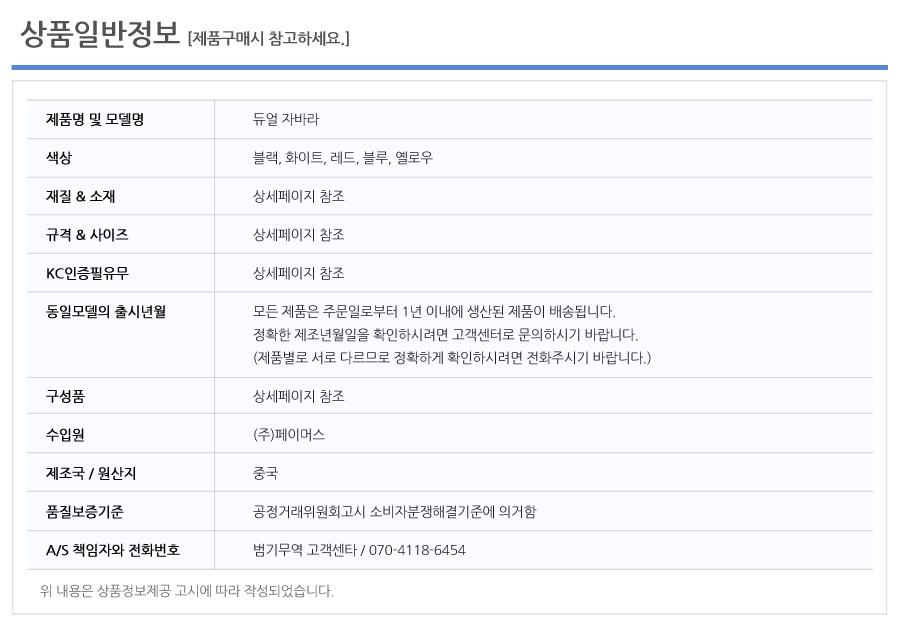Click the 공정거래위원회고시 warranty text

click(394, 512)
